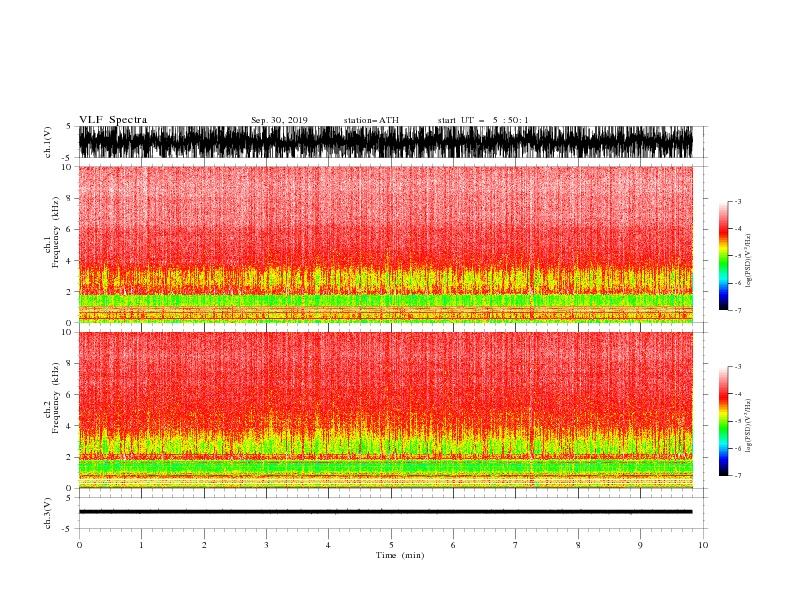Click the ch.1 PSD color scale bar
Screen dimensions: 792x612
723,256
